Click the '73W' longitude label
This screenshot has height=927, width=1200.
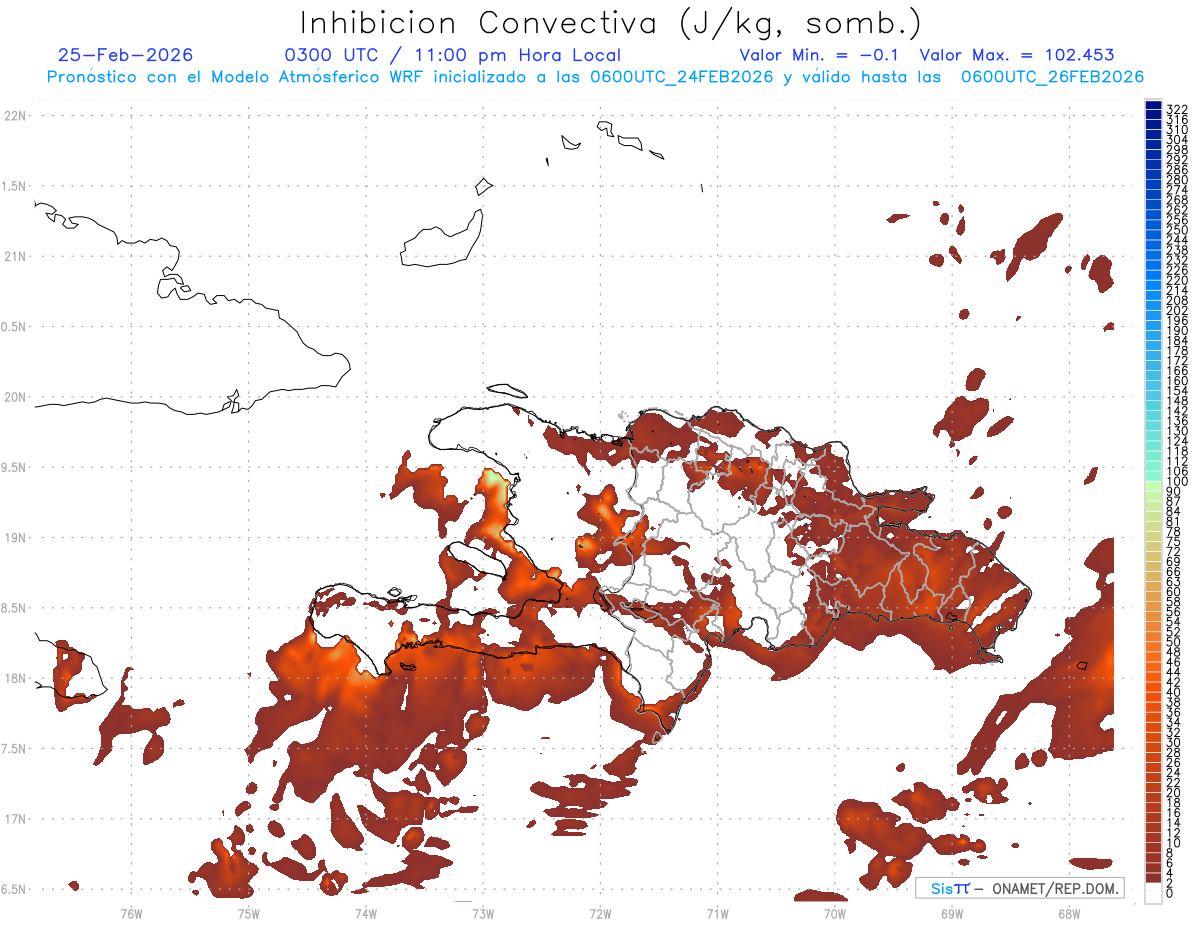(483, 913)
